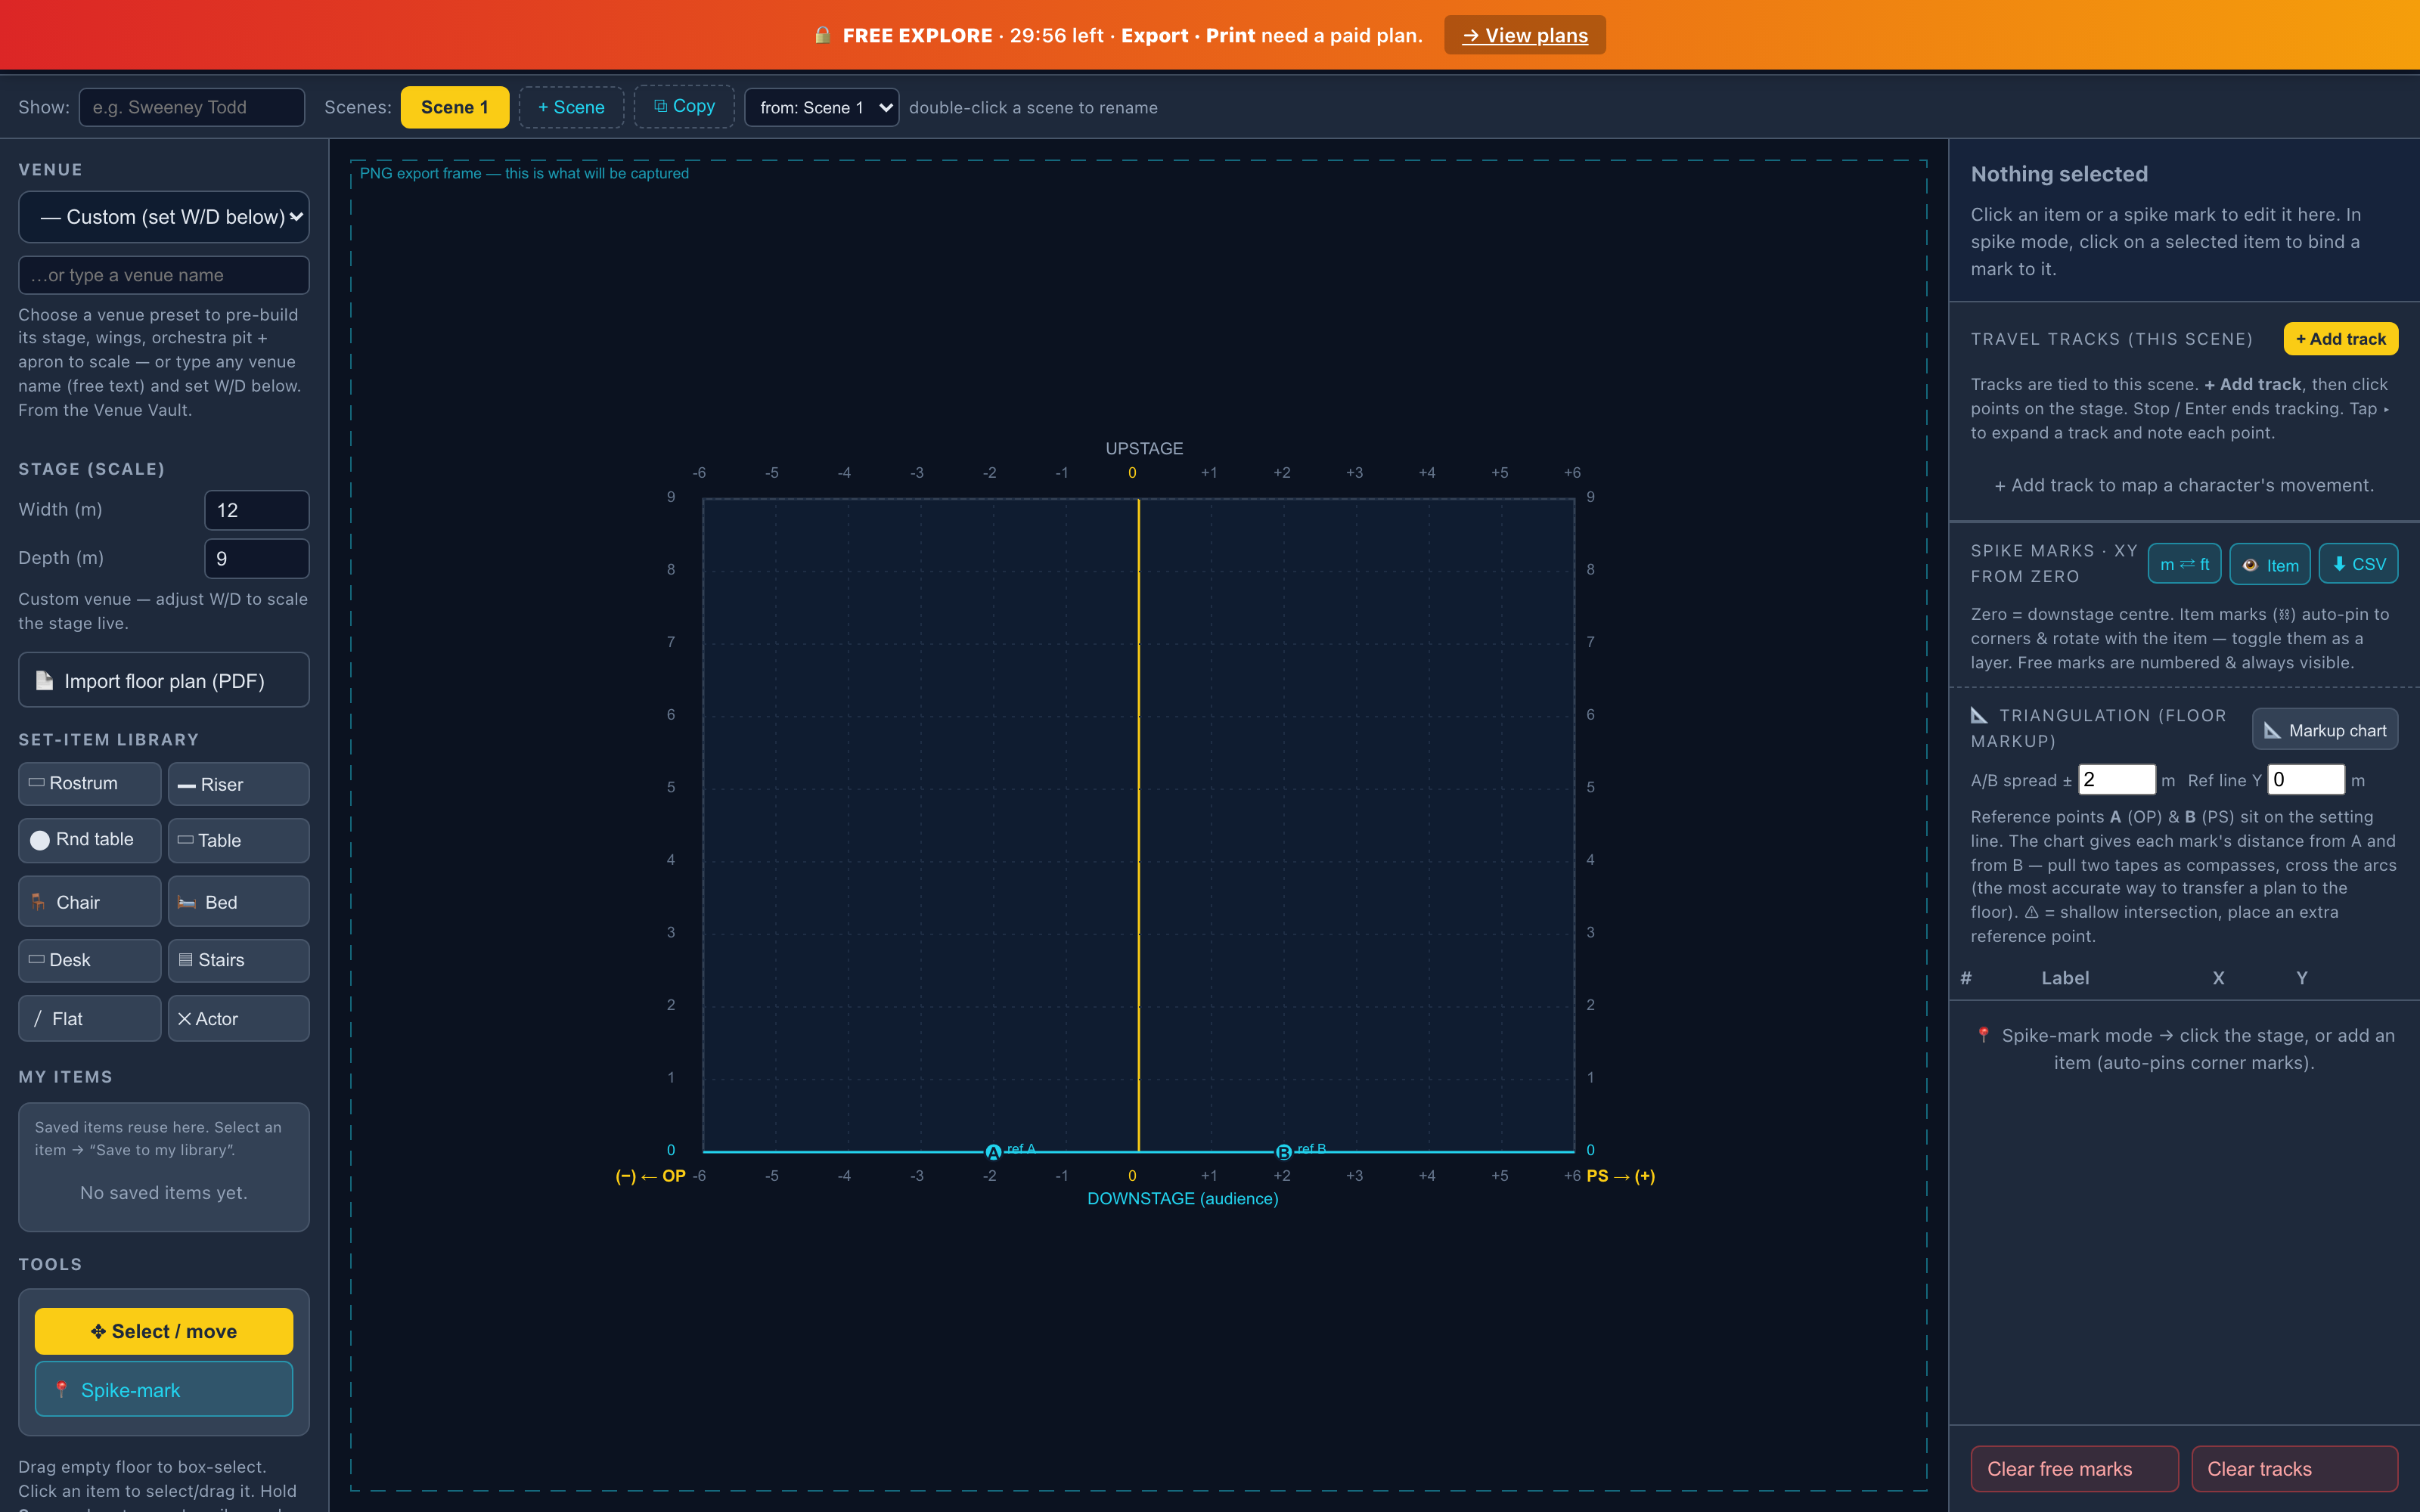Download spike marks as CSV
Image resolution: width=2420 pixels, height=1512 pixels.
click(2358, 564)
